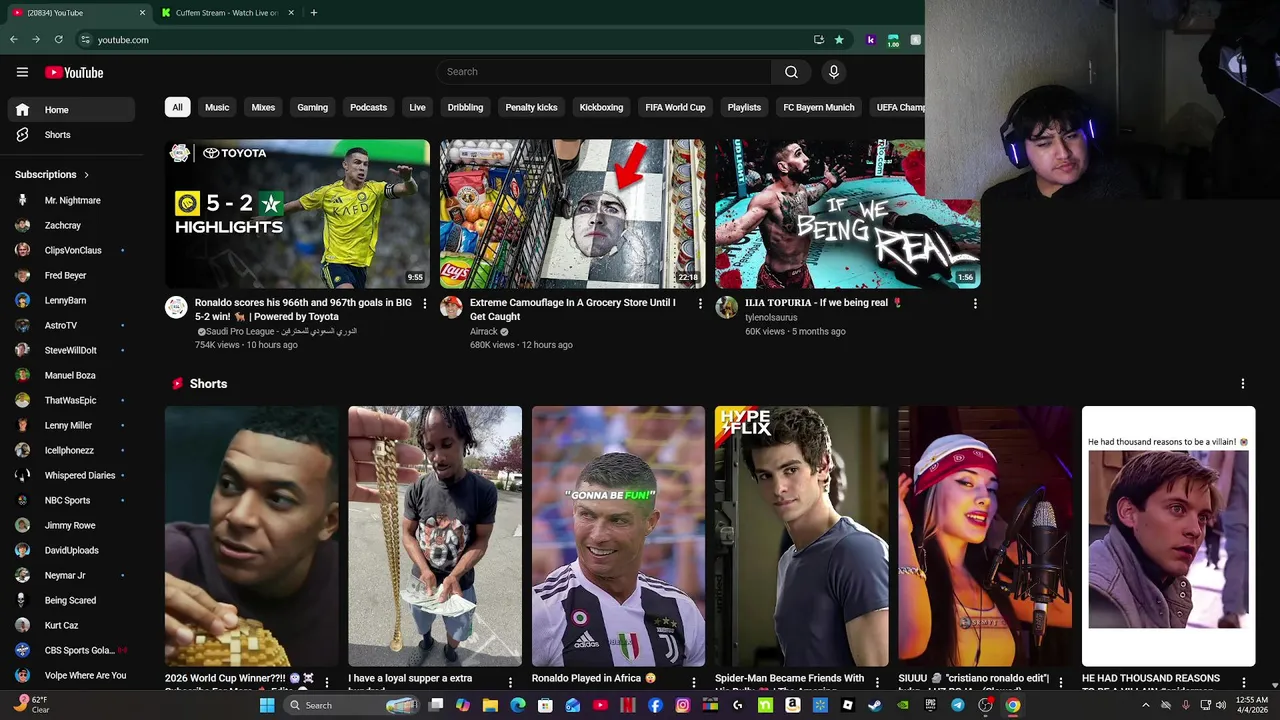Play the Ronaldo 5-2 Highlights thumbnail
This screenshot has height=720, width=1280.
[297, 214]
